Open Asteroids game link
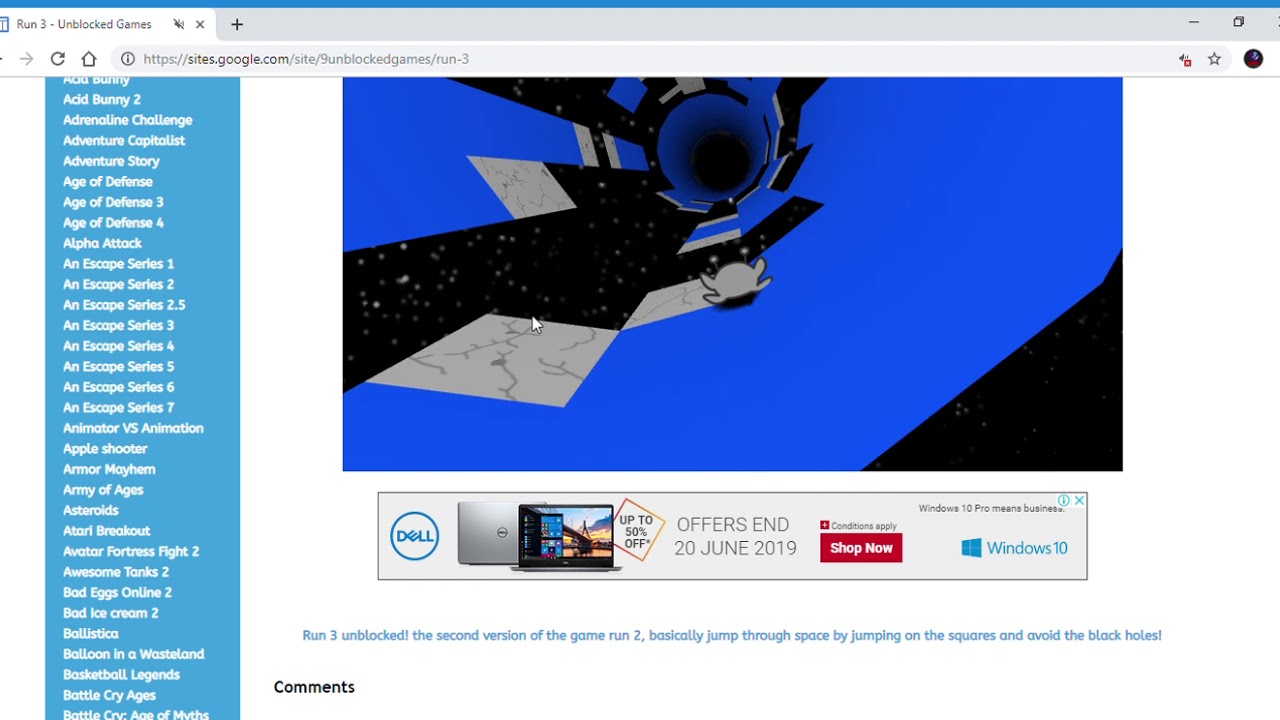1280x720 pixels. (x=91, y=510)
